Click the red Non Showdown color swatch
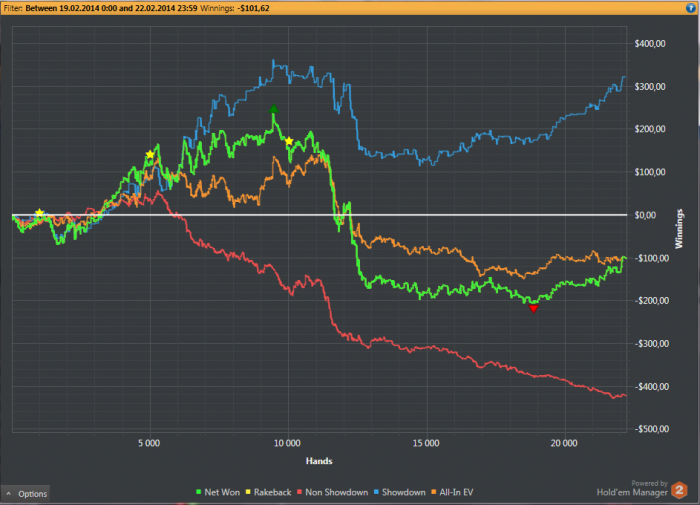 300,492
